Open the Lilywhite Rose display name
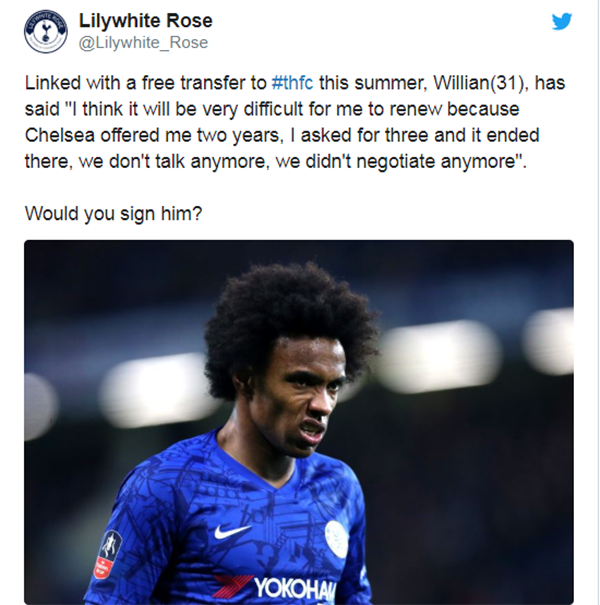Image resolution: width=600 pixels, height=605 pixels. coord(145,20)
